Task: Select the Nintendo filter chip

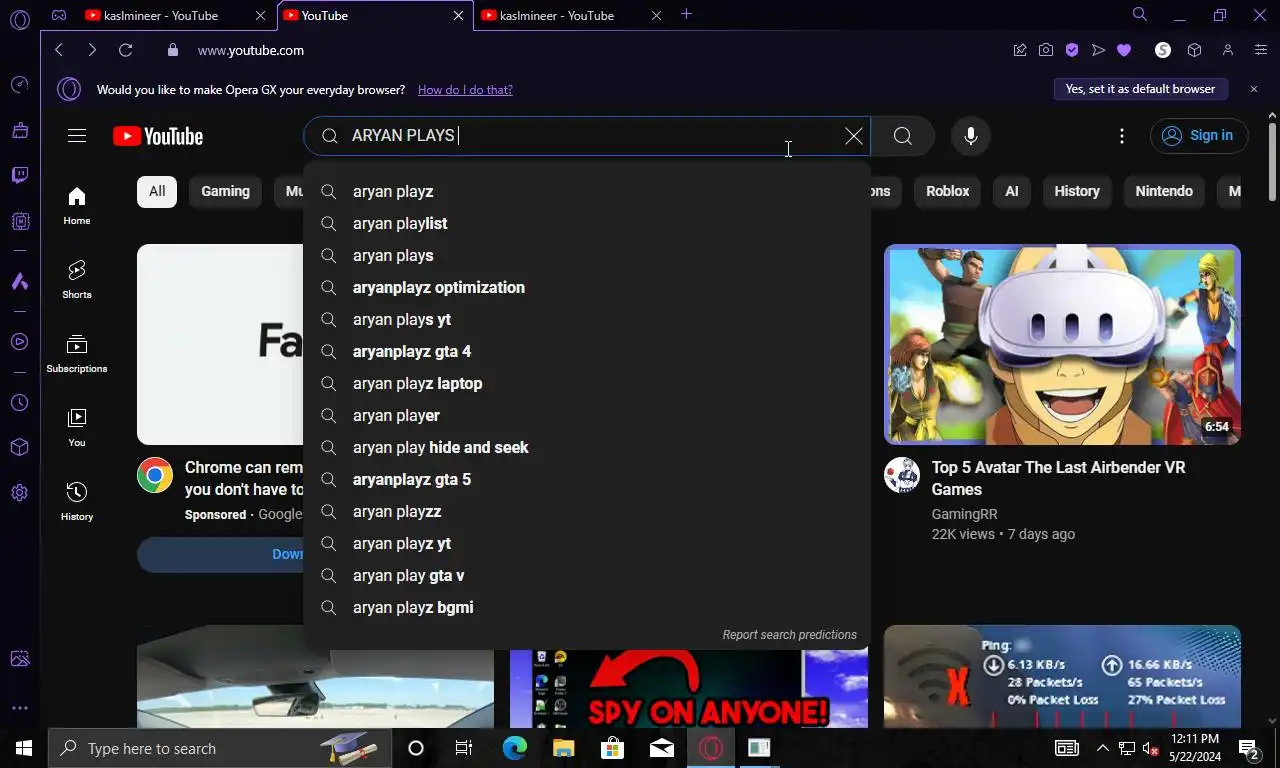Action: pos(1164,191)
